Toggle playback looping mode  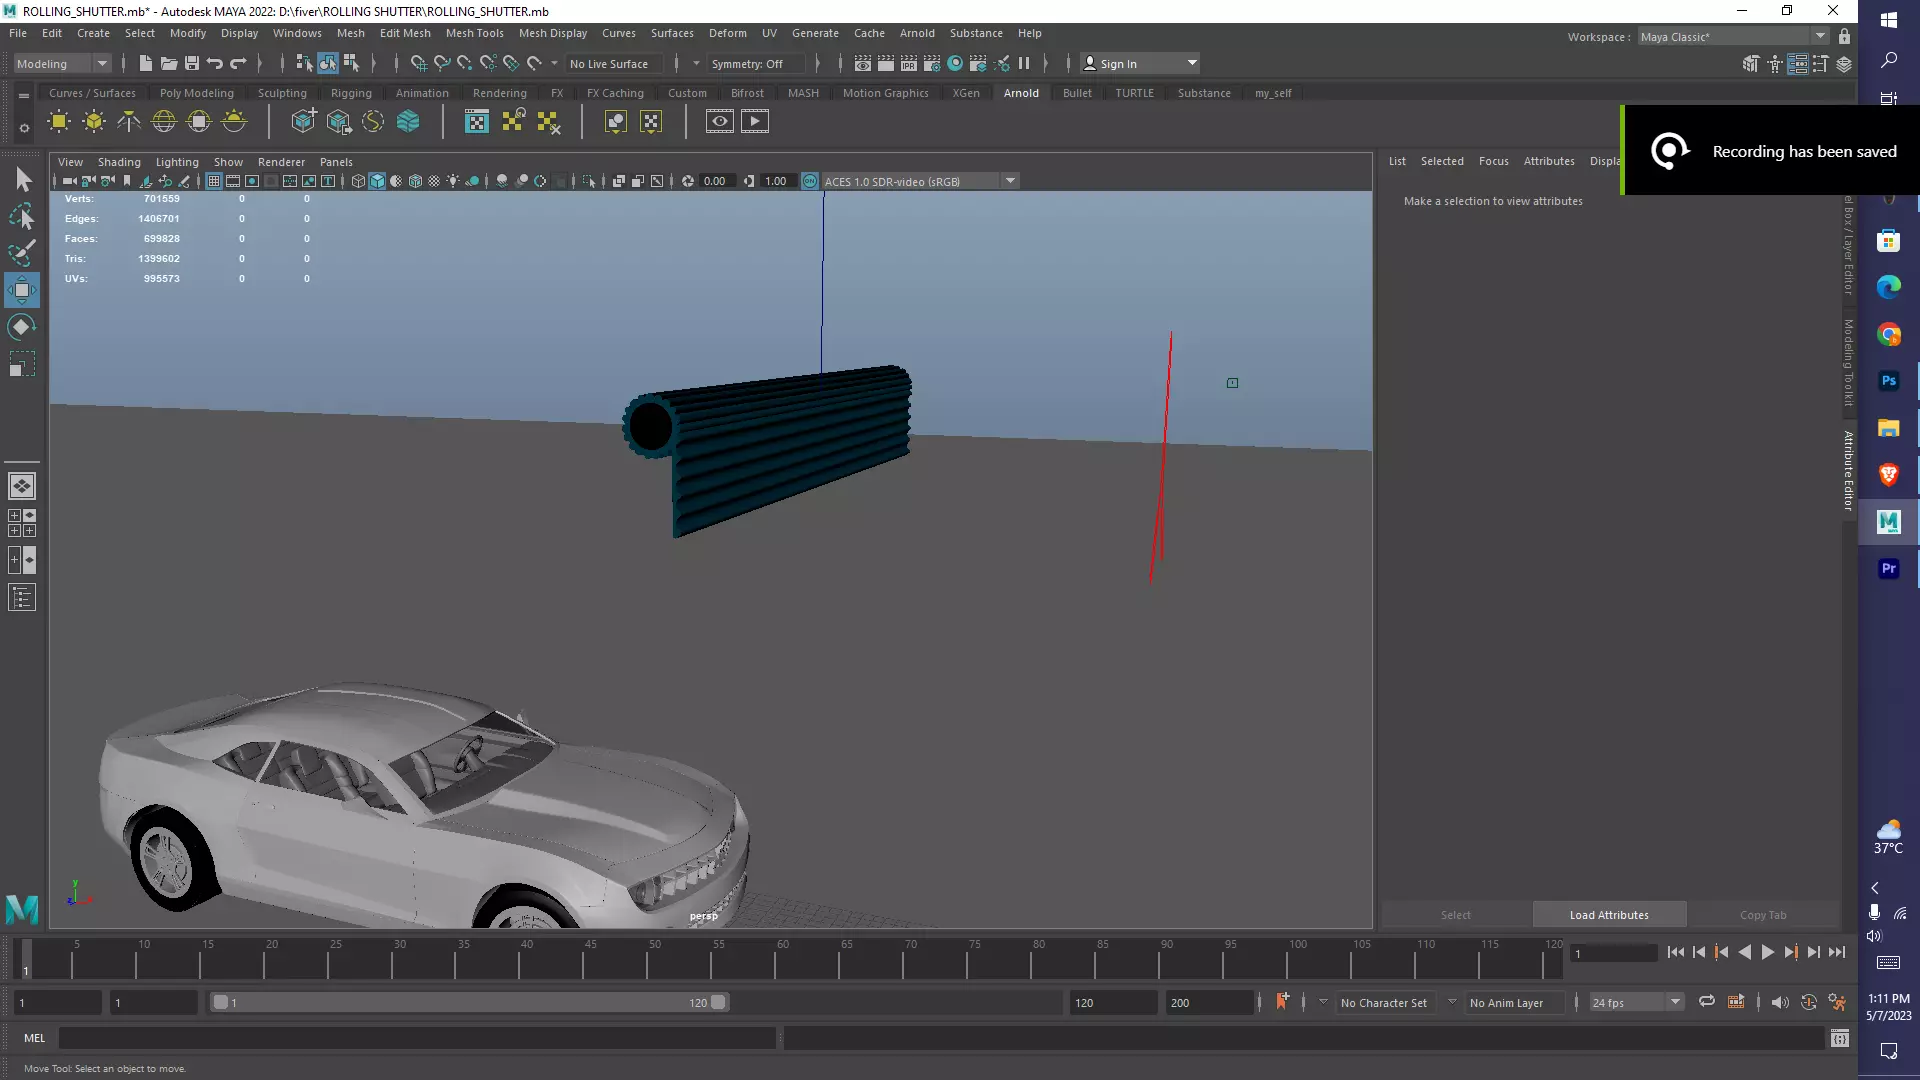coord(1706,1002)
